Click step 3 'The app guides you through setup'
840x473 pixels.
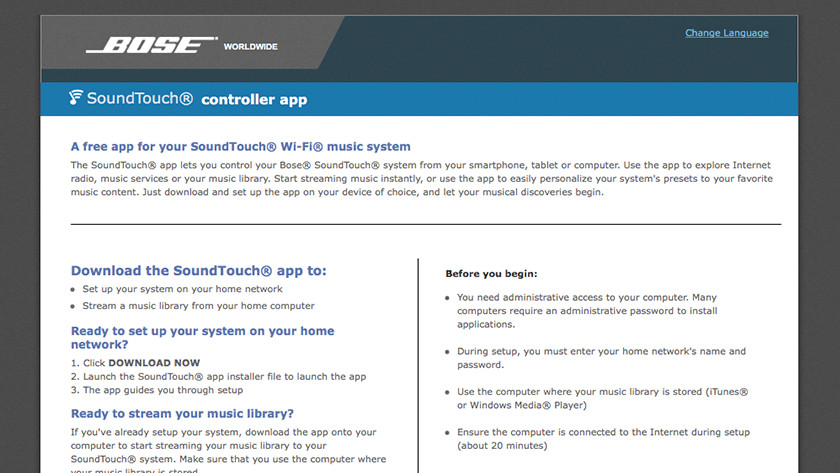[x=162, y=391]
